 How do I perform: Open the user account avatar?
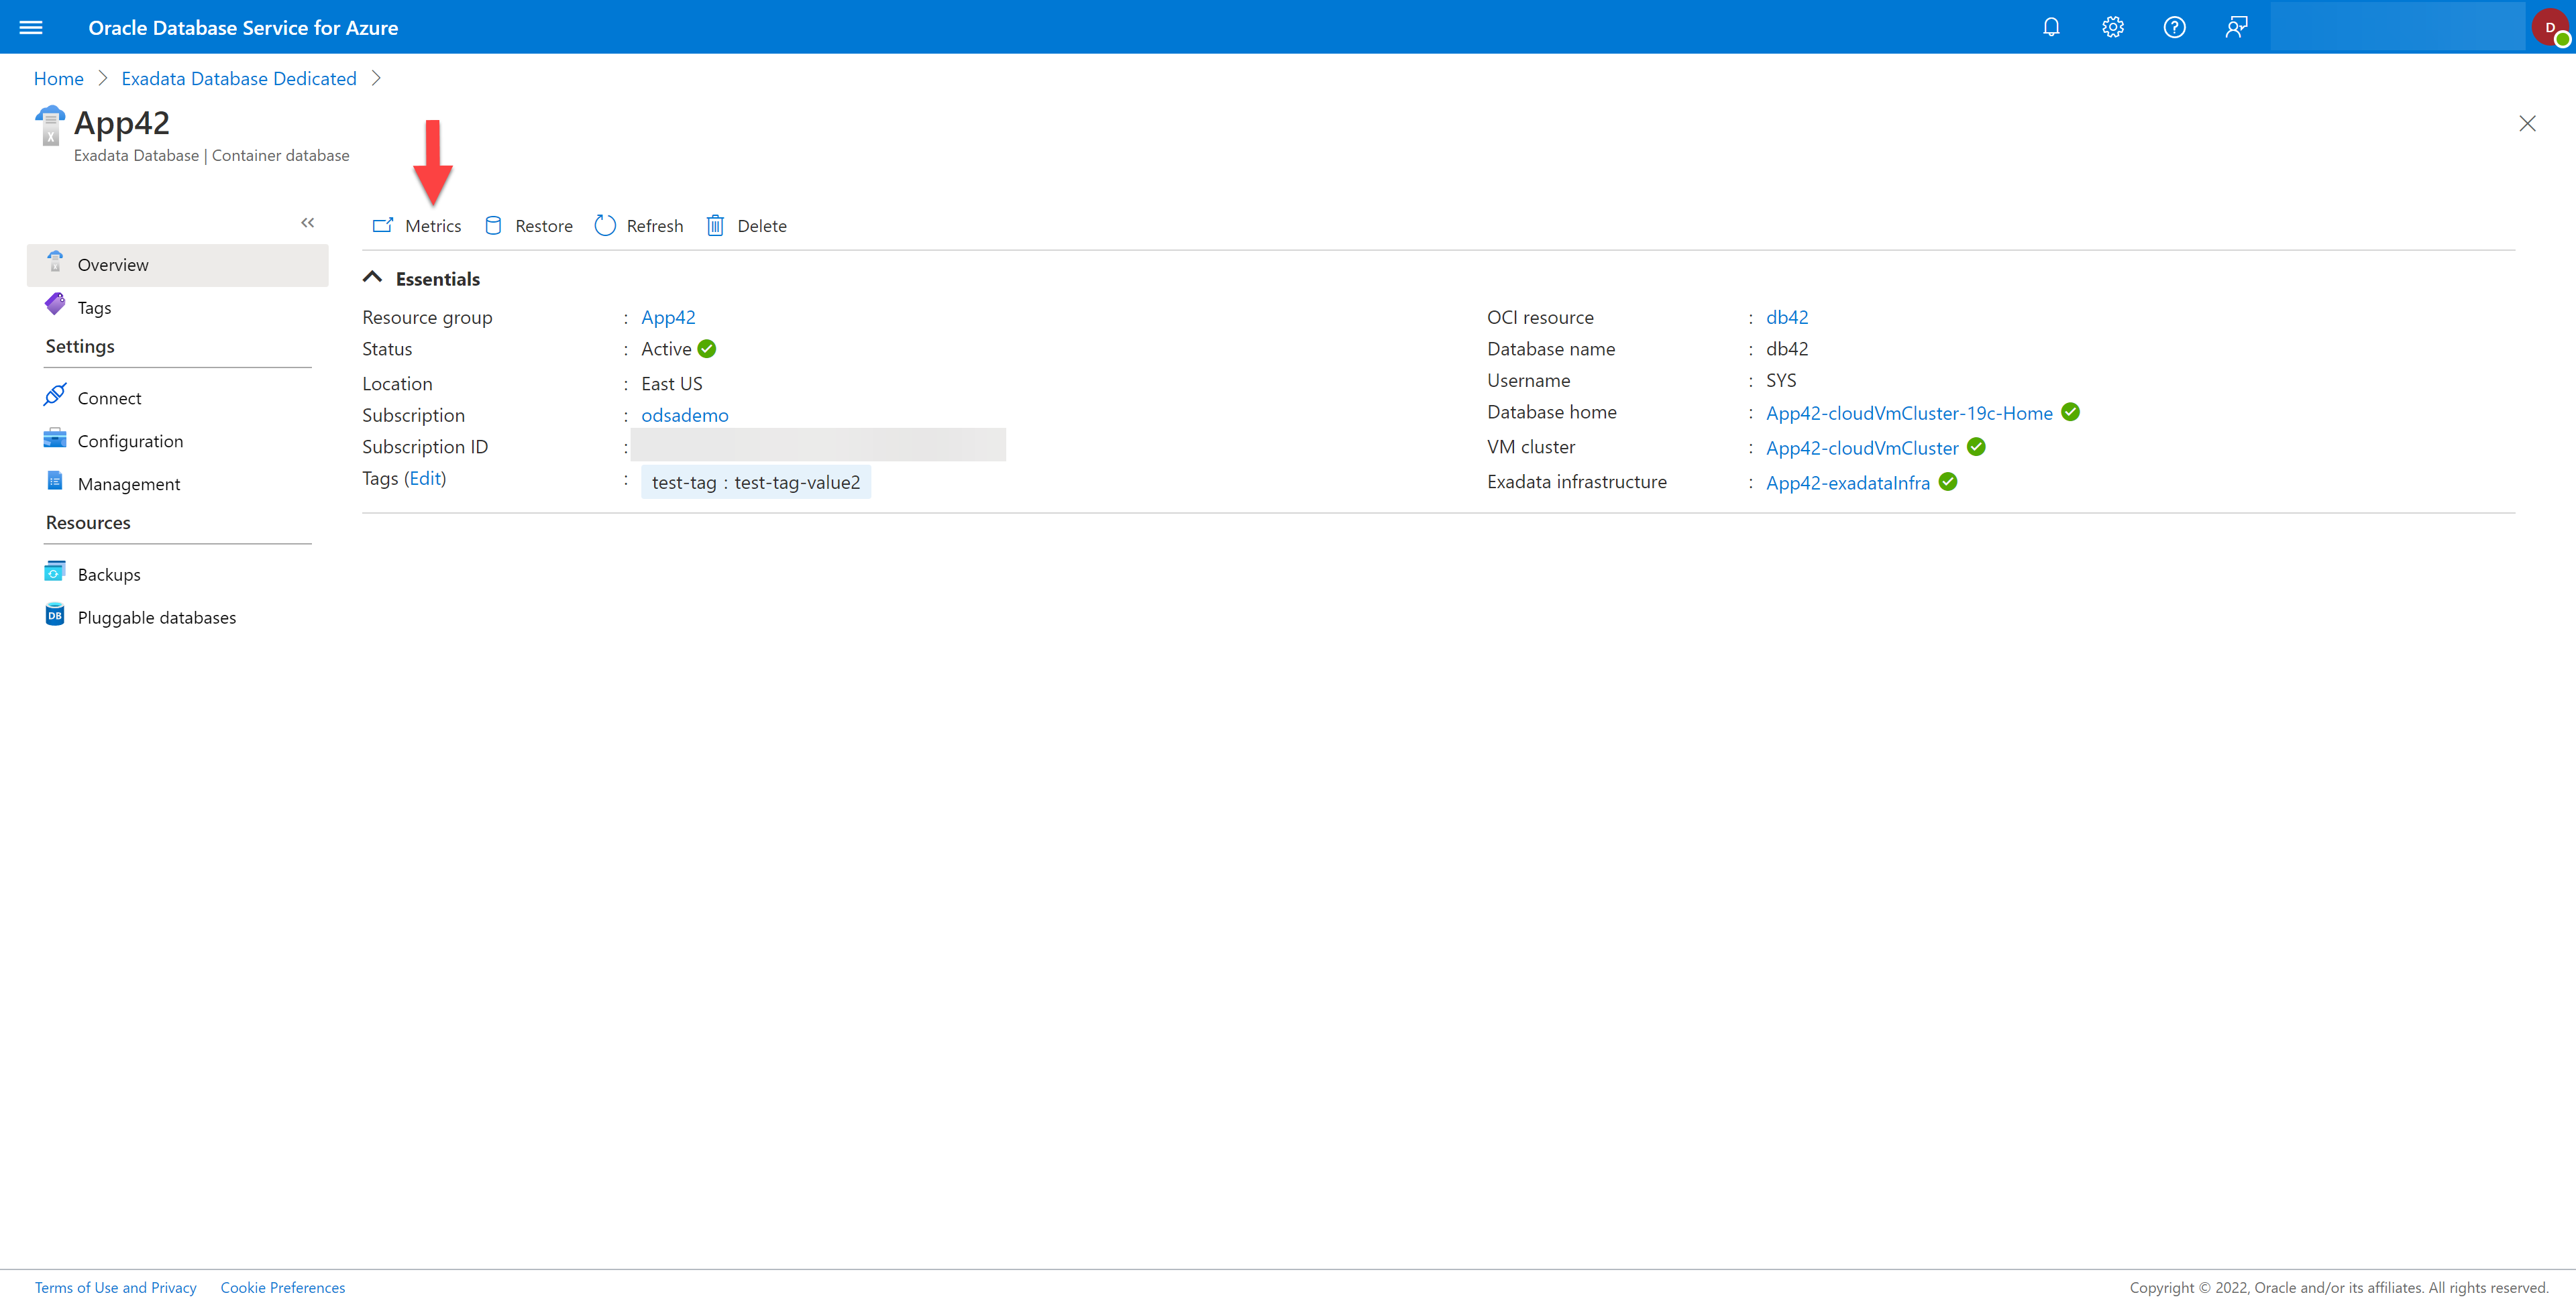pyautogui.click(x=2551, y=27)
